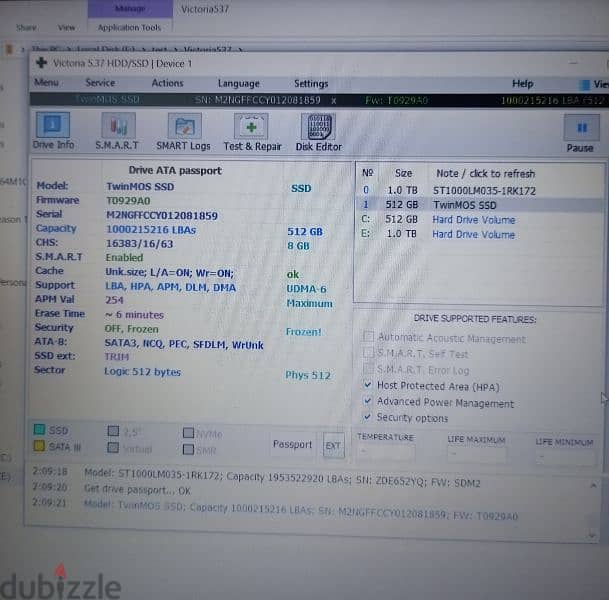
Task: Open the Test & Repair toolbar icon
Action: tap(251, 127)
